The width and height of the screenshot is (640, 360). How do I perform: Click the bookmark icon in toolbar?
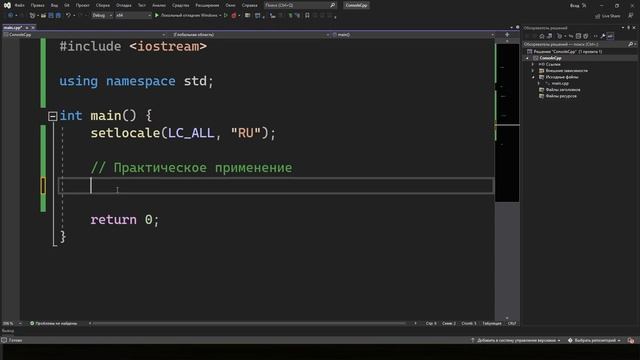307,16
